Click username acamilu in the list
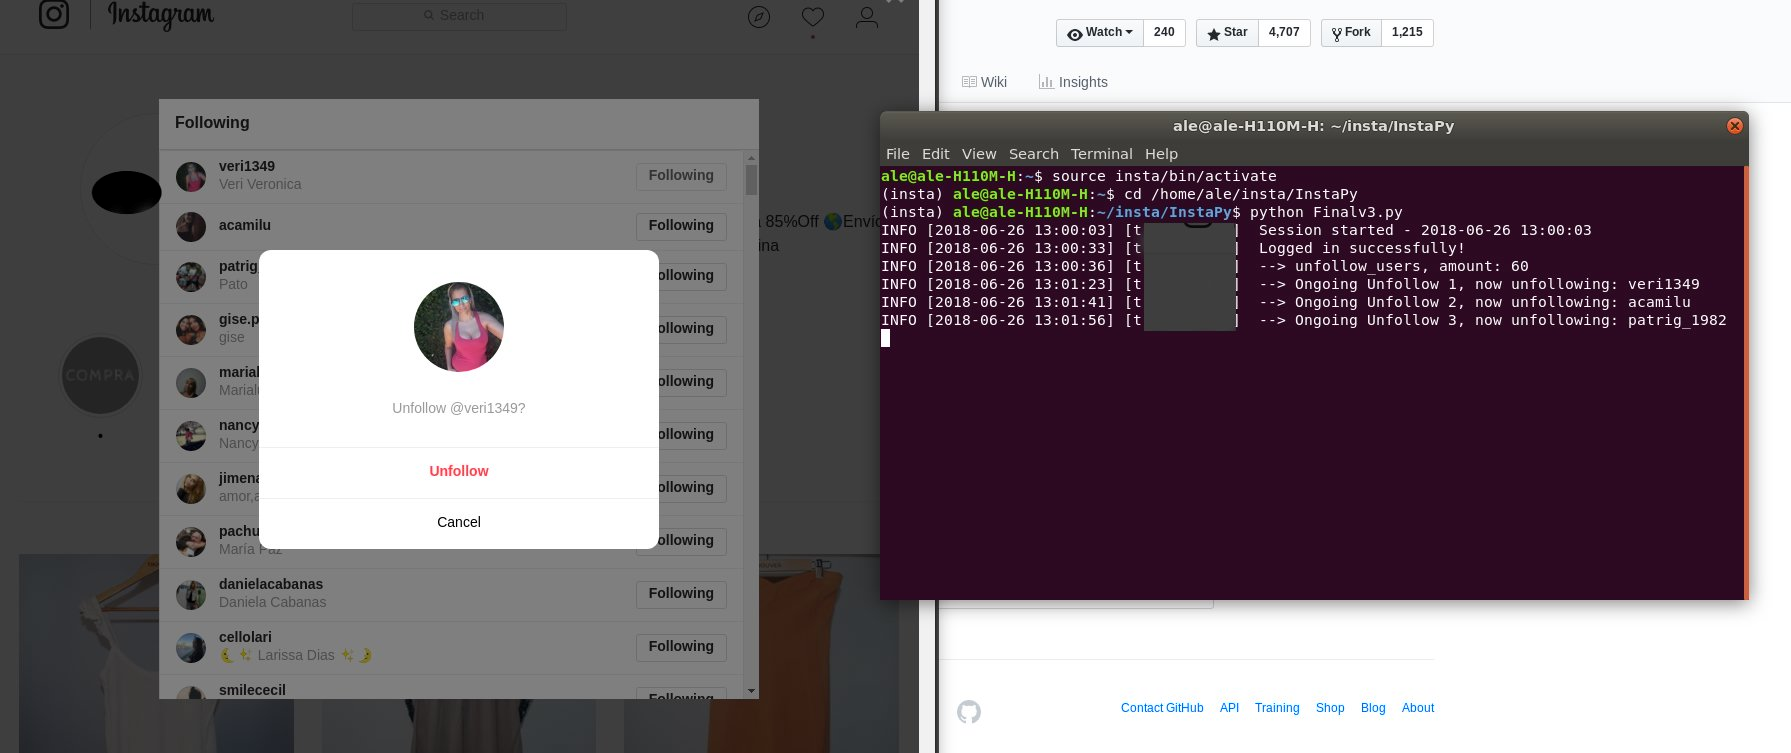1791x753 pixels. (245, 225)
